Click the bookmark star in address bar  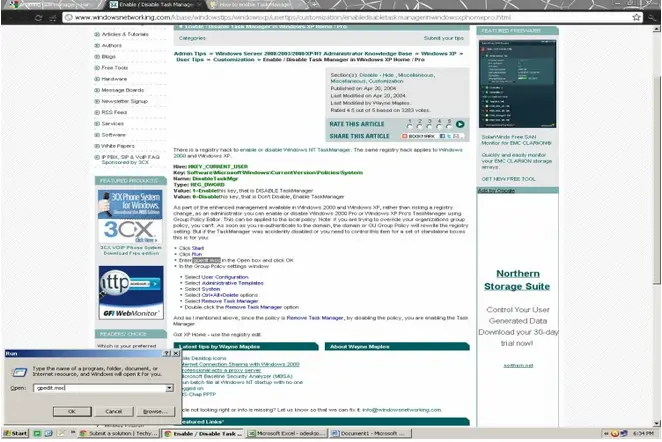click(x=636, y=17)
